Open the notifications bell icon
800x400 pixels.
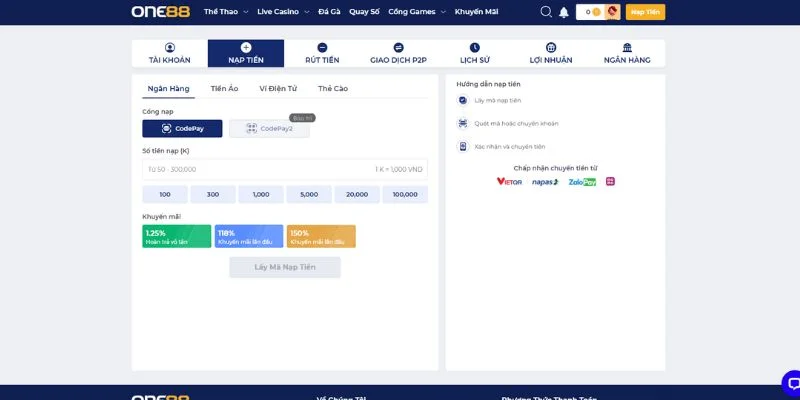(564, 12)
